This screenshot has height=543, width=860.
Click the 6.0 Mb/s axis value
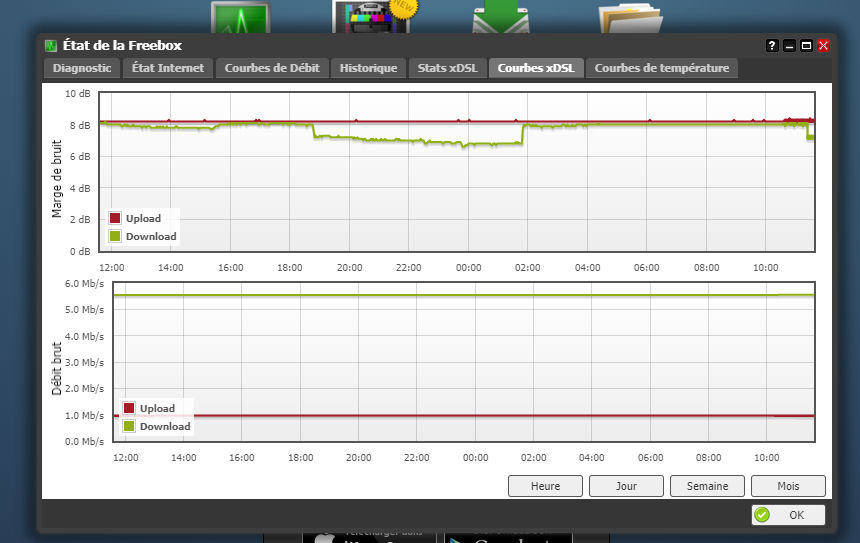click(x=84, y=284)
